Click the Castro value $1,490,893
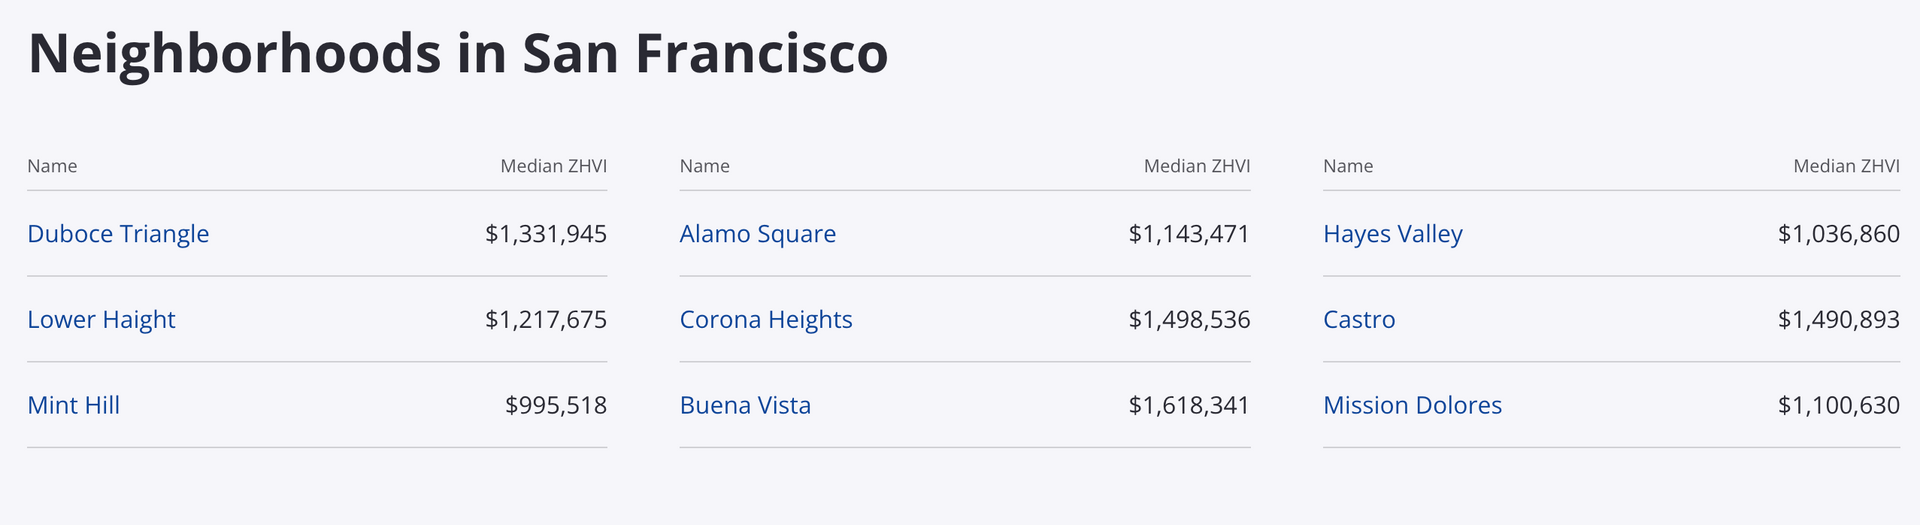 1839,320
